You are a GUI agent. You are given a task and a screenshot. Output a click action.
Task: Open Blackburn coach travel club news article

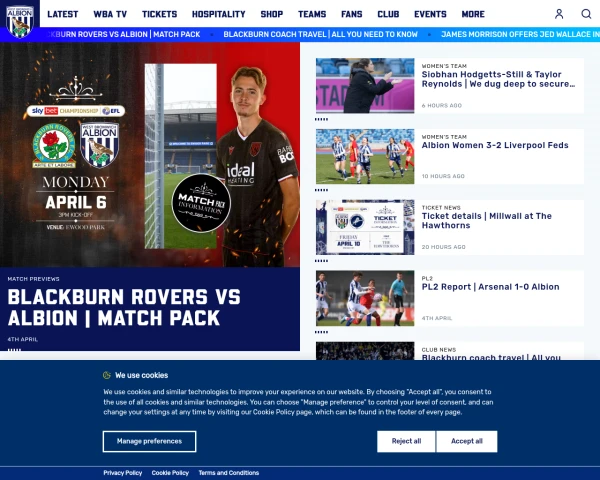(491, 358)
